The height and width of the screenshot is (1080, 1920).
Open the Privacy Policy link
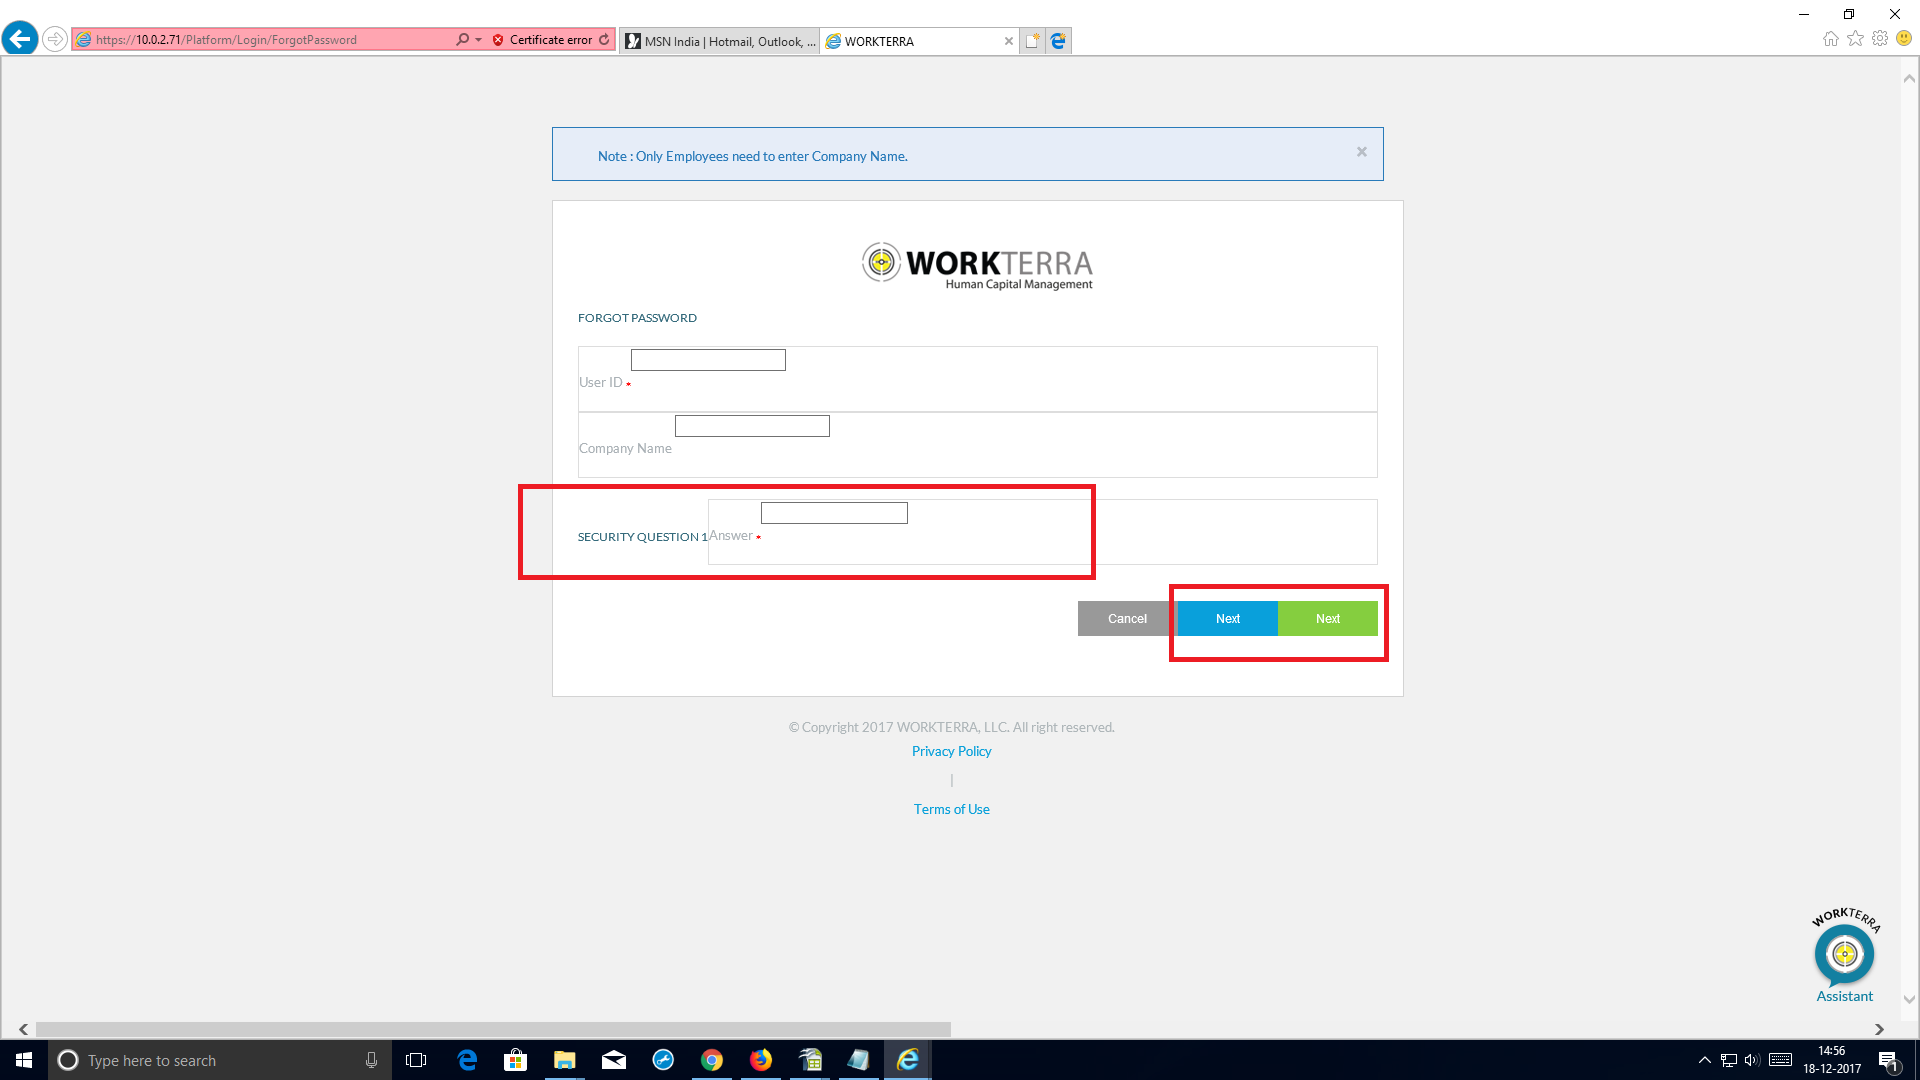(951, 751)
